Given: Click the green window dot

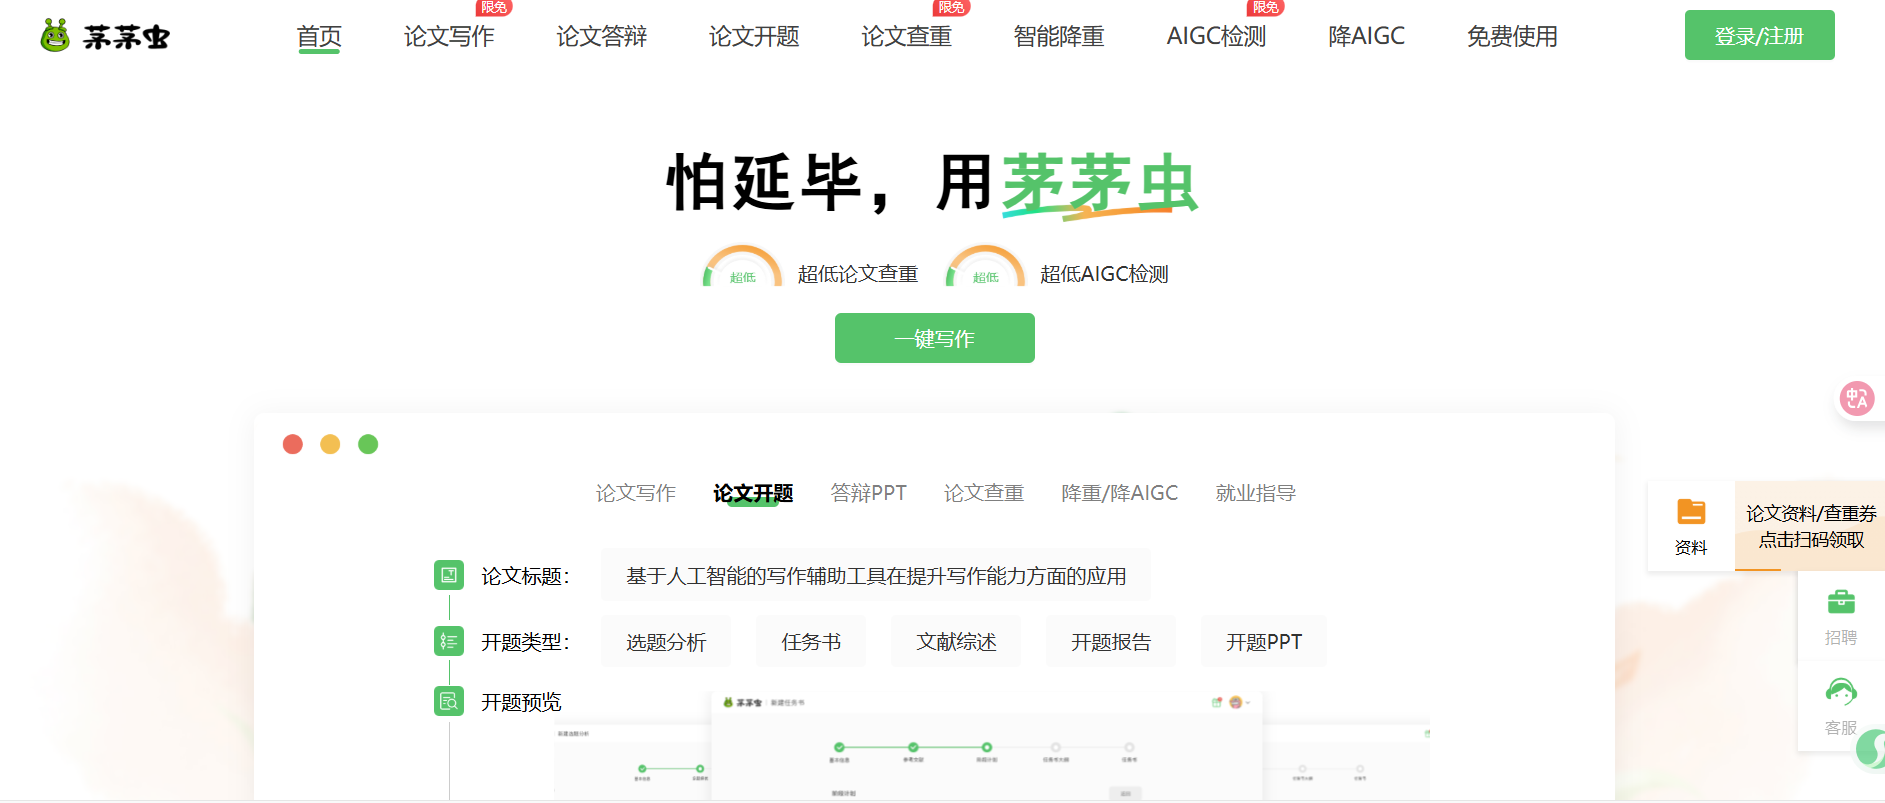Looking at the screenshot, I should 368,444.
